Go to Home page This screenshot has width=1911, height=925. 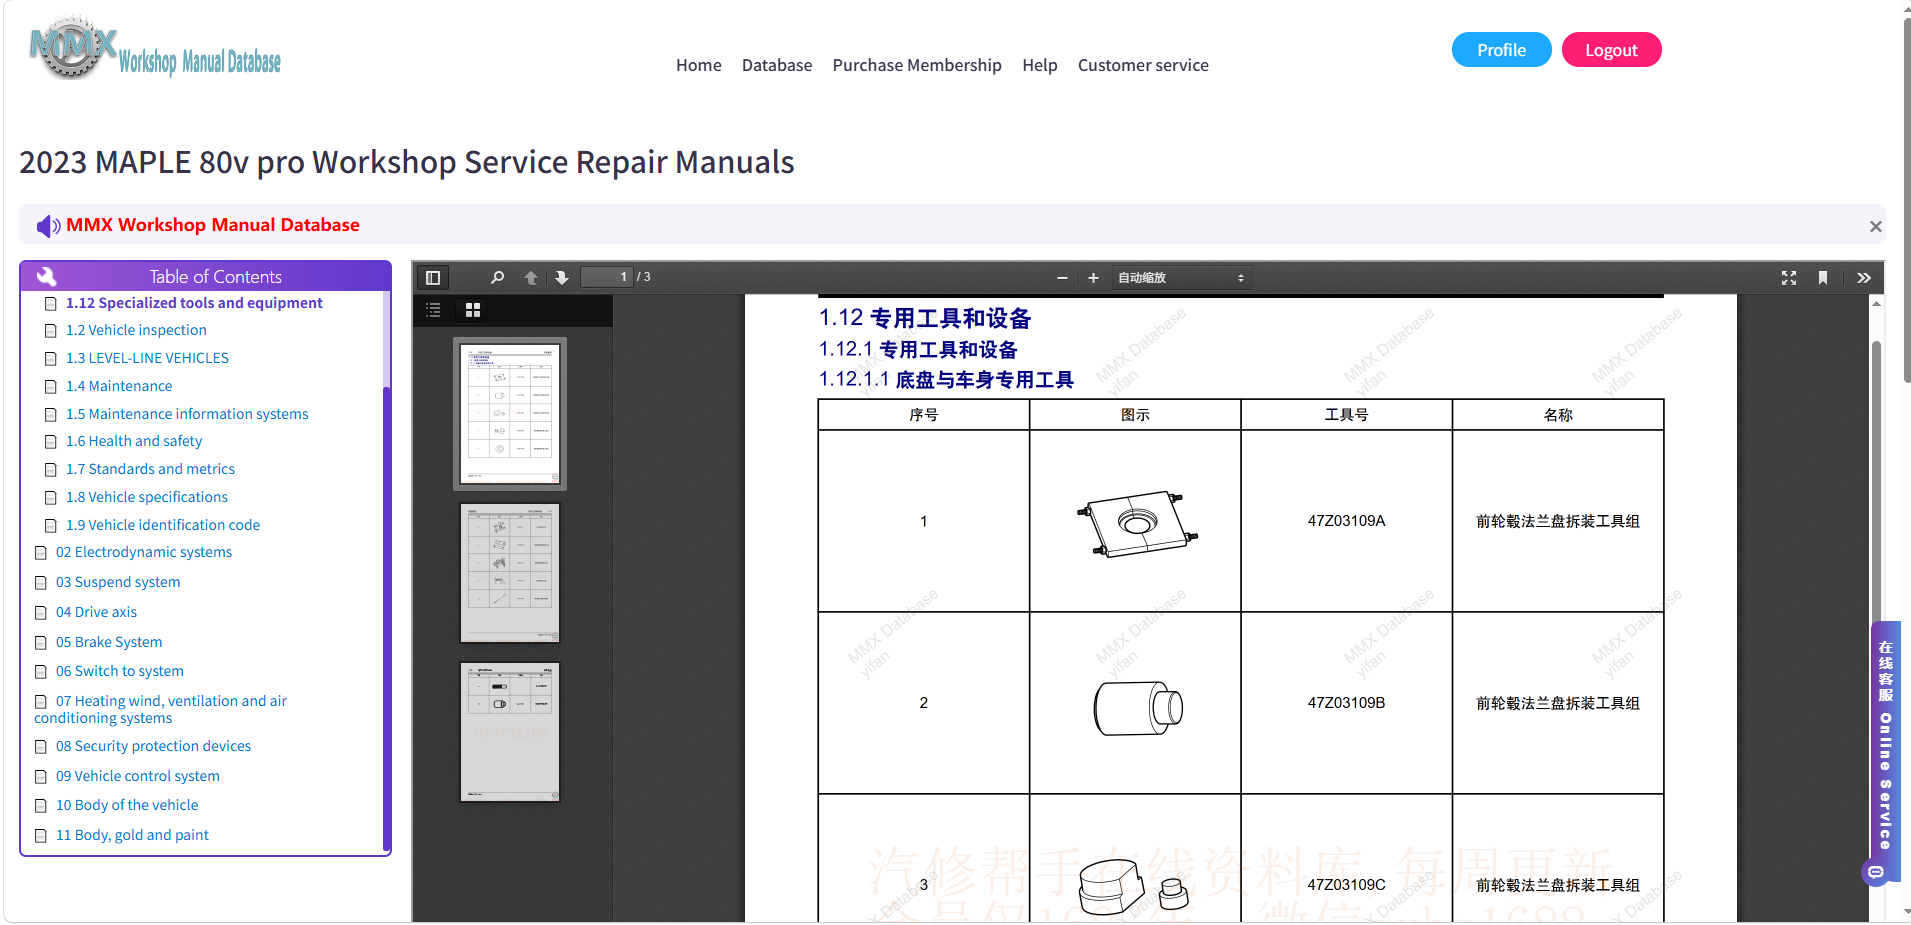(x=698, y=65)
